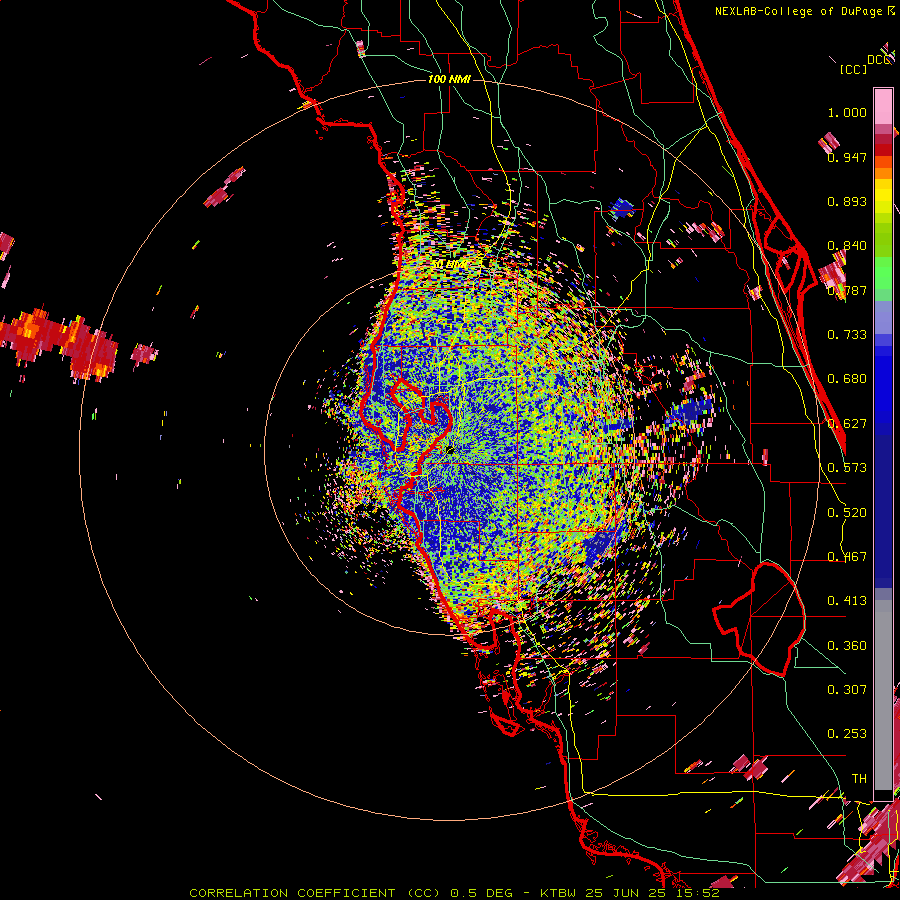Click the red-orange band near 0.947

click(x=883, y=162)
